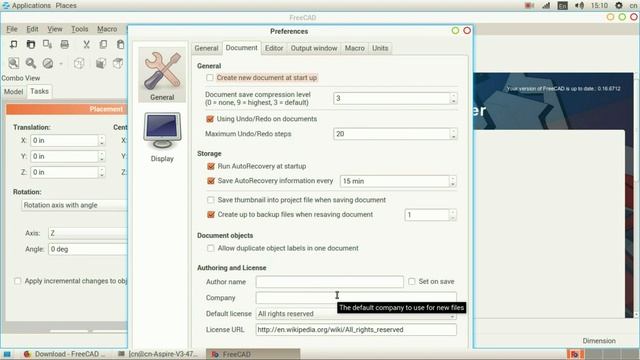Adjust the compression level spinner arrows
The image size is (640, 360).
coord(453,98)
